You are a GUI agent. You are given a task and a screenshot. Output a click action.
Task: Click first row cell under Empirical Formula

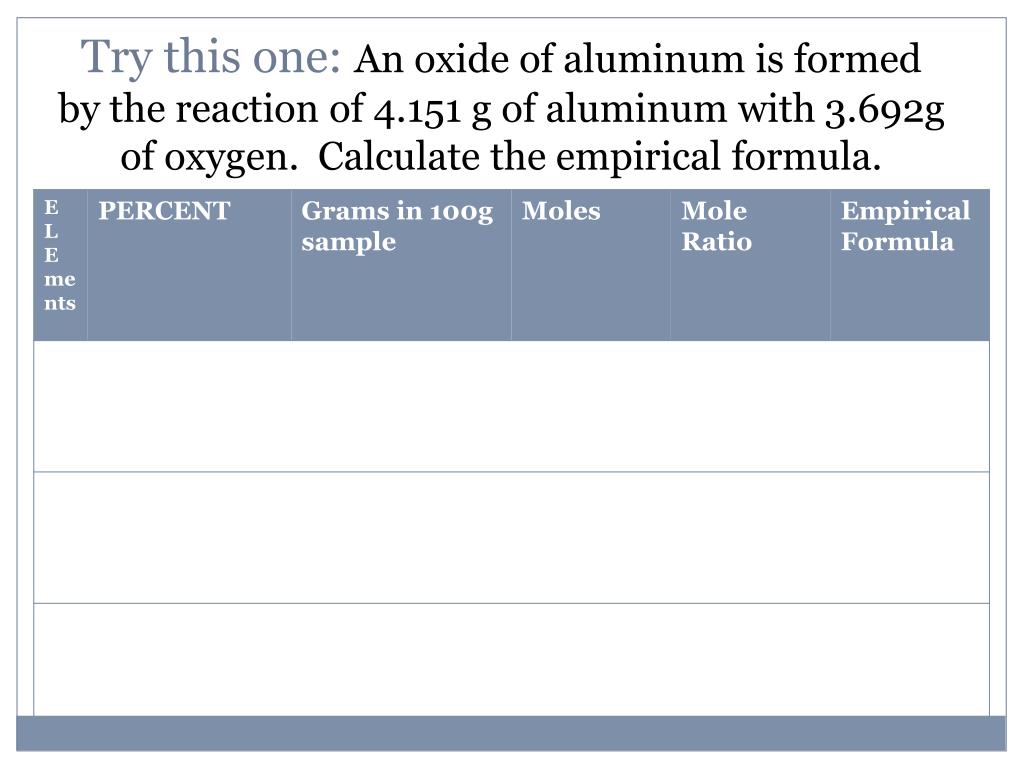point(910,406)
